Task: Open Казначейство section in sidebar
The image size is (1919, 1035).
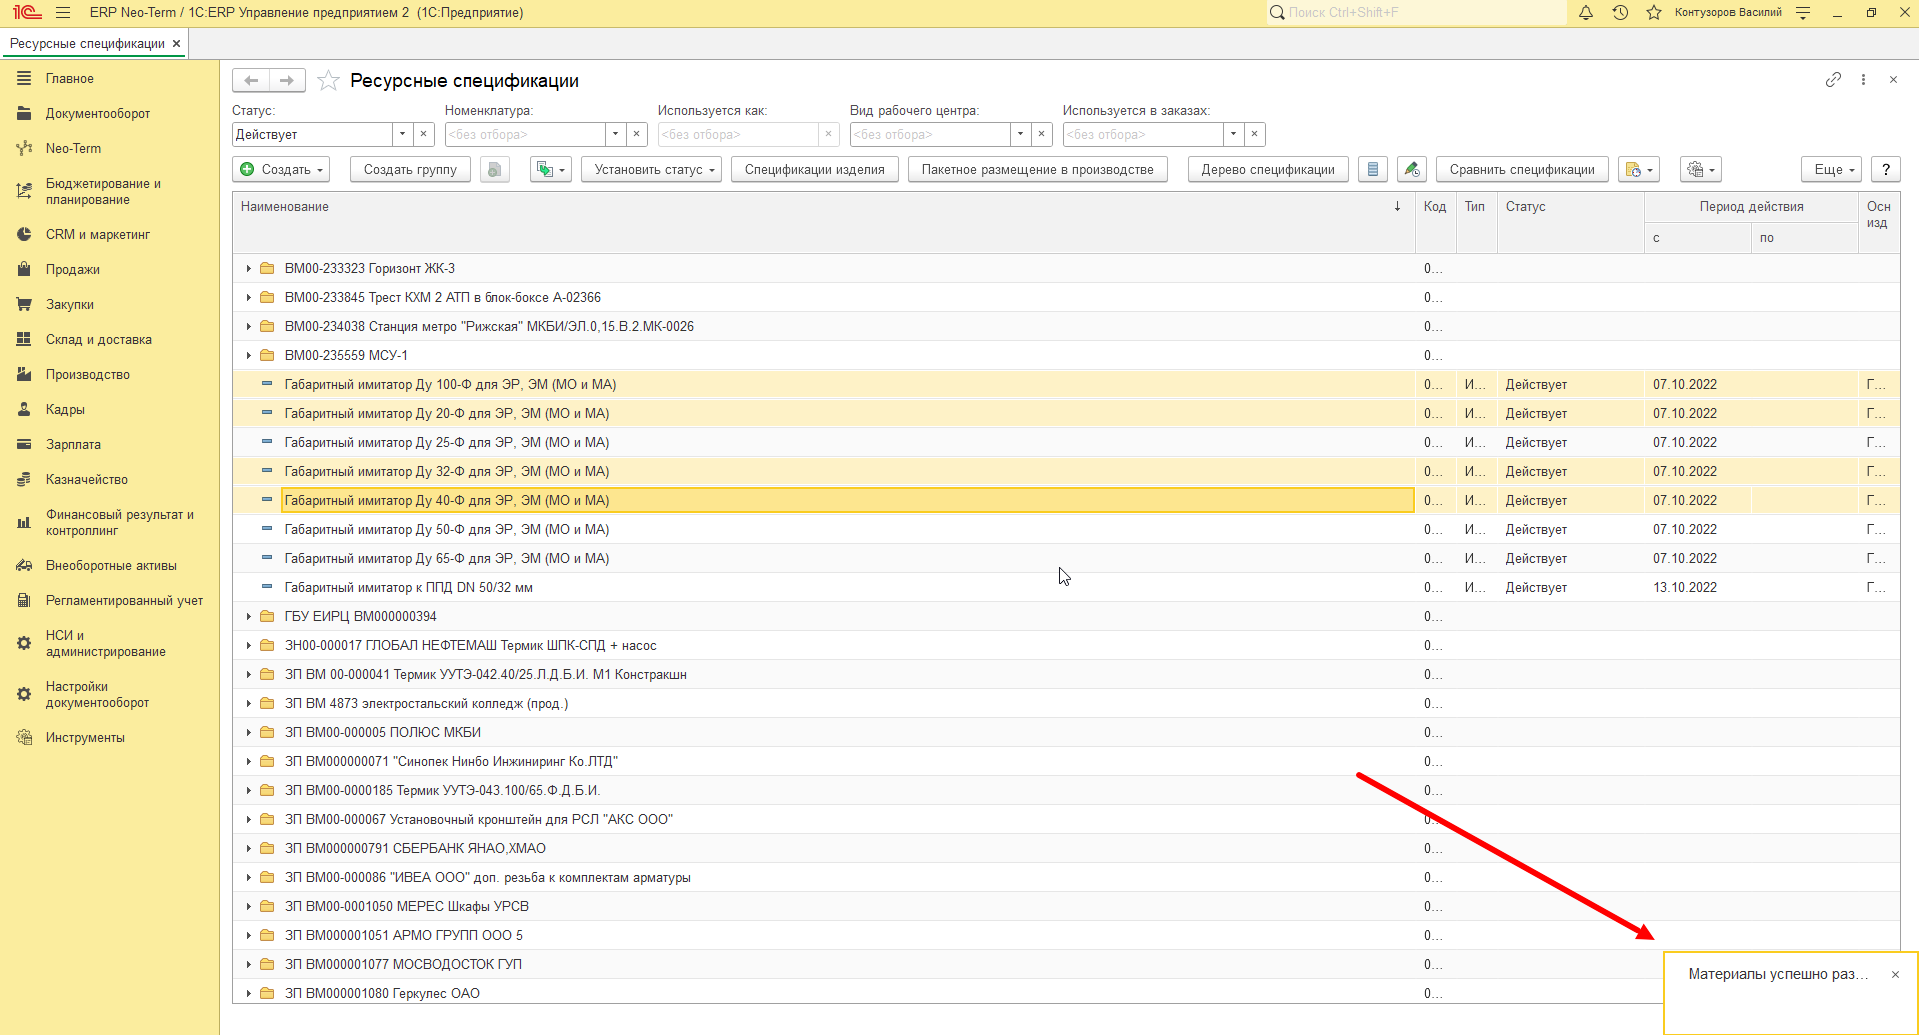Action: point(86,479)
